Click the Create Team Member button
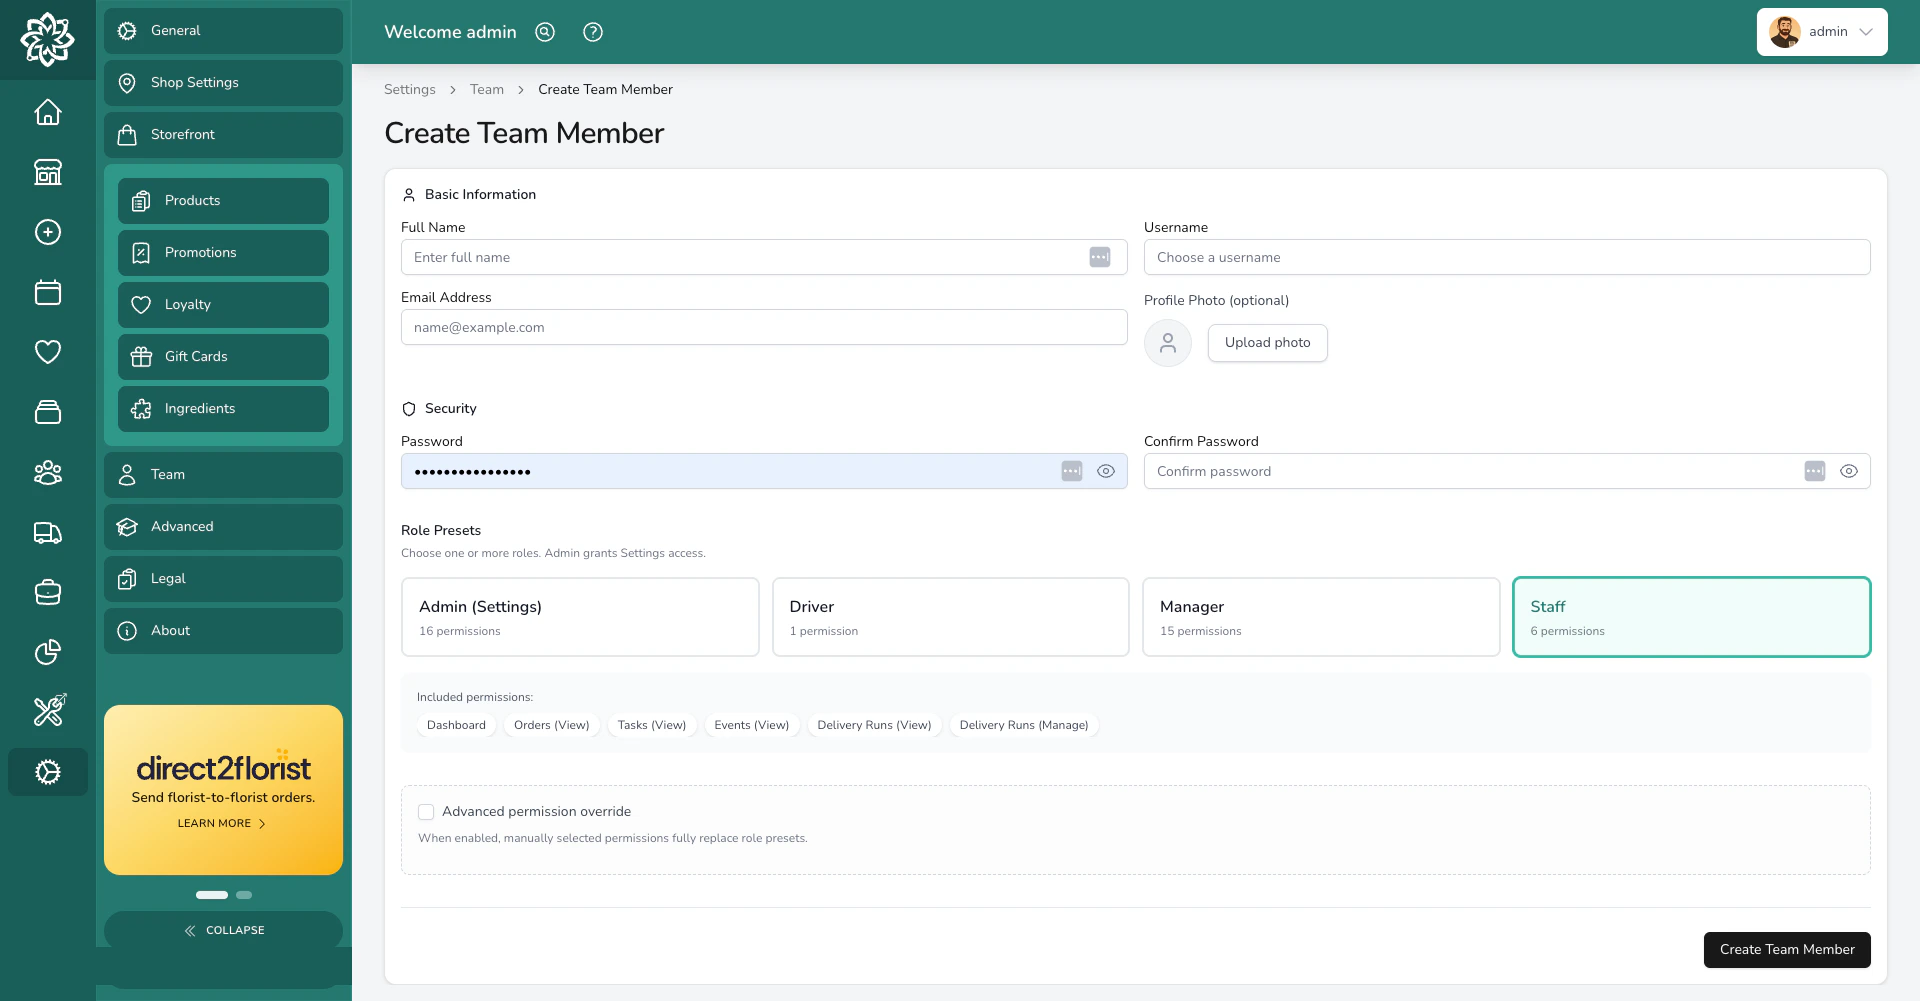The image size is (1920, 1001). pyautogui.click(x=1787, y=950)
